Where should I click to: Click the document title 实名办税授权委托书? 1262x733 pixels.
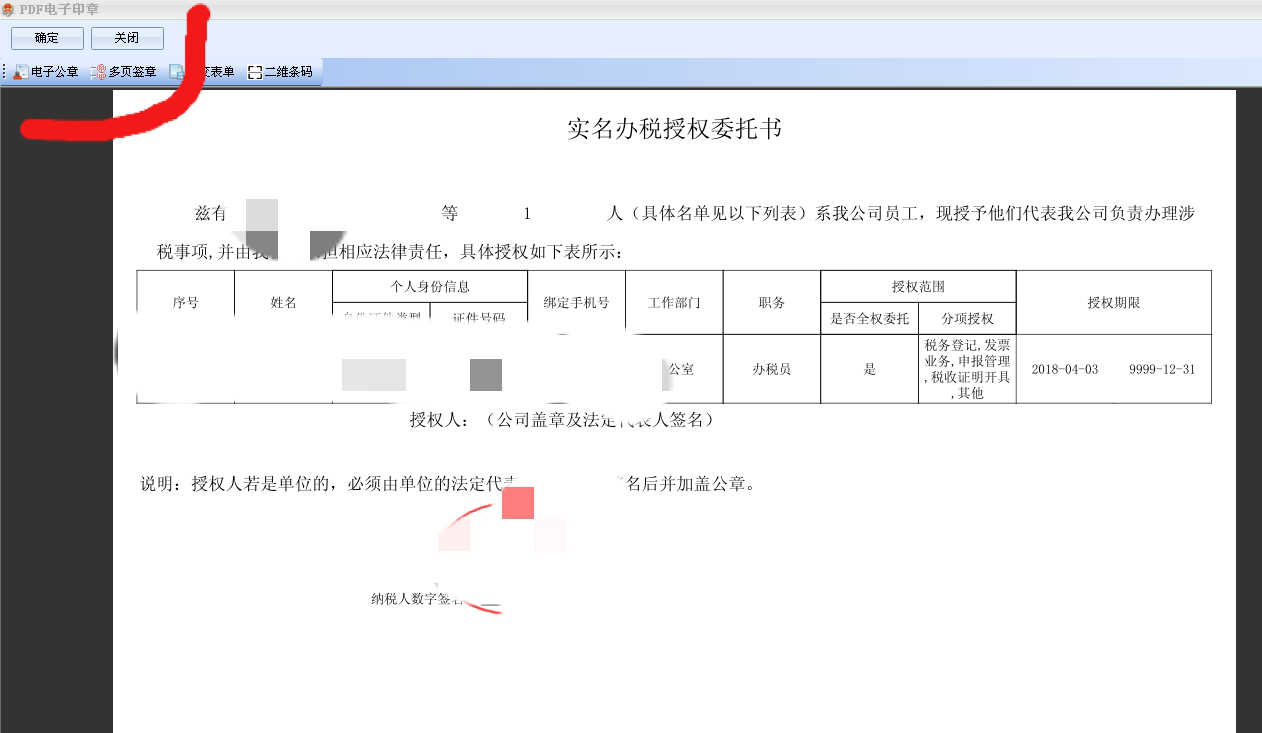pyautogui.click(x=674, y=129)
